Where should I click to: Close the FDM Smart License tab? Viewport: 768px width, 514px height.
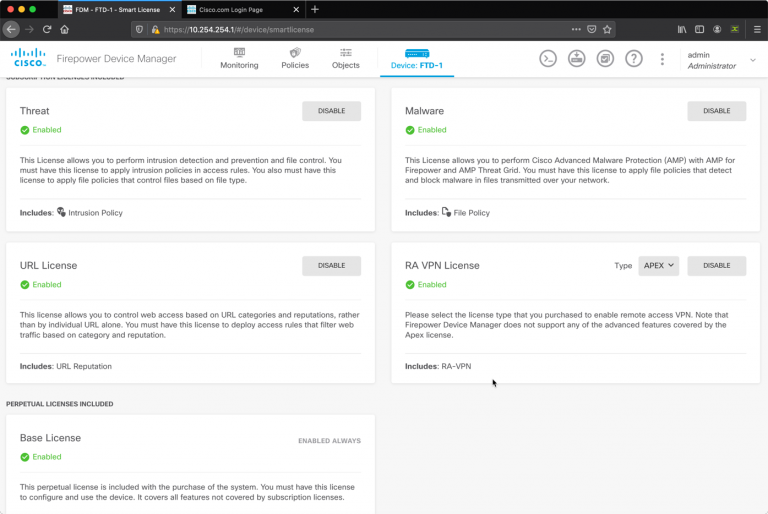pos(172,9)
